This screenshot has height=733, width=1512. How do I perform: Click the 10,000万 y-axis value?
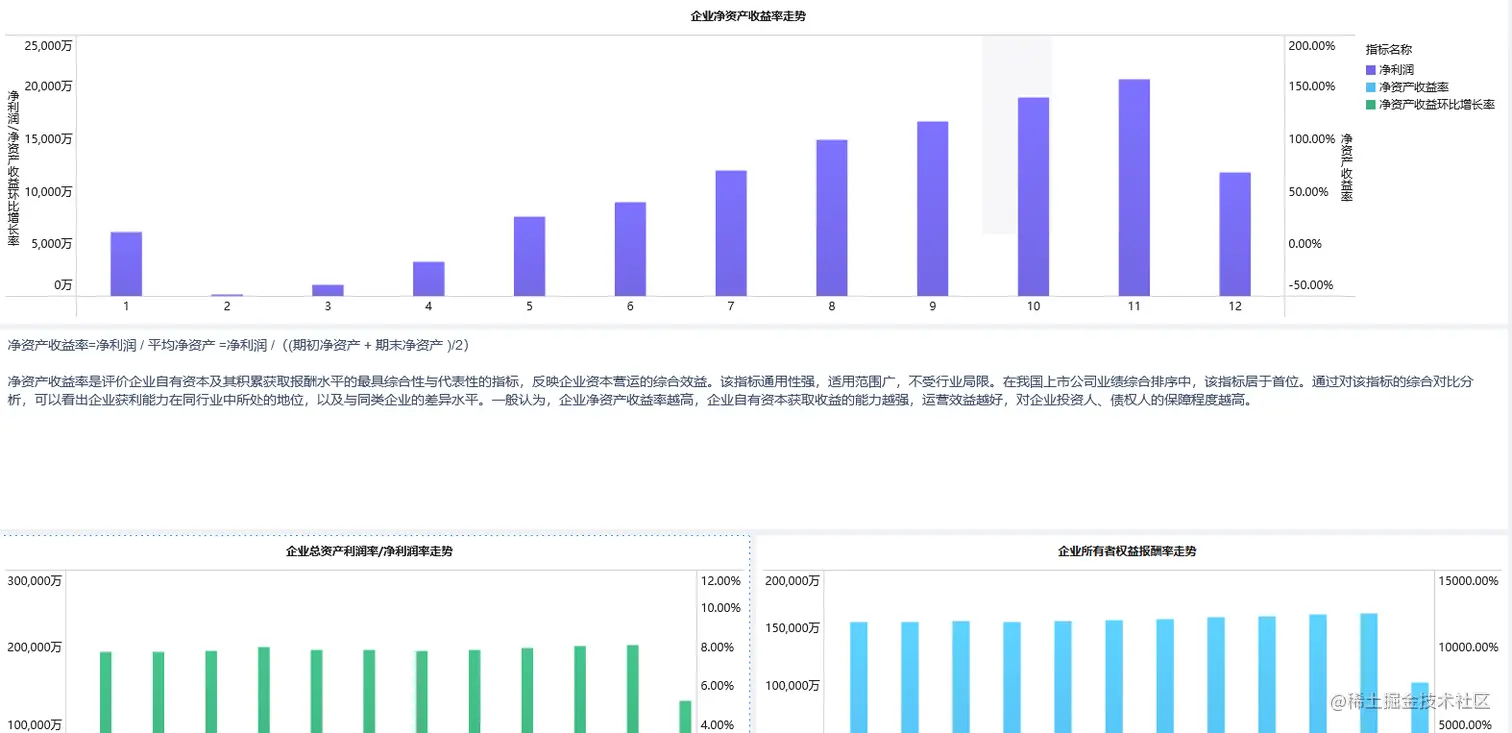pos(48,191)
